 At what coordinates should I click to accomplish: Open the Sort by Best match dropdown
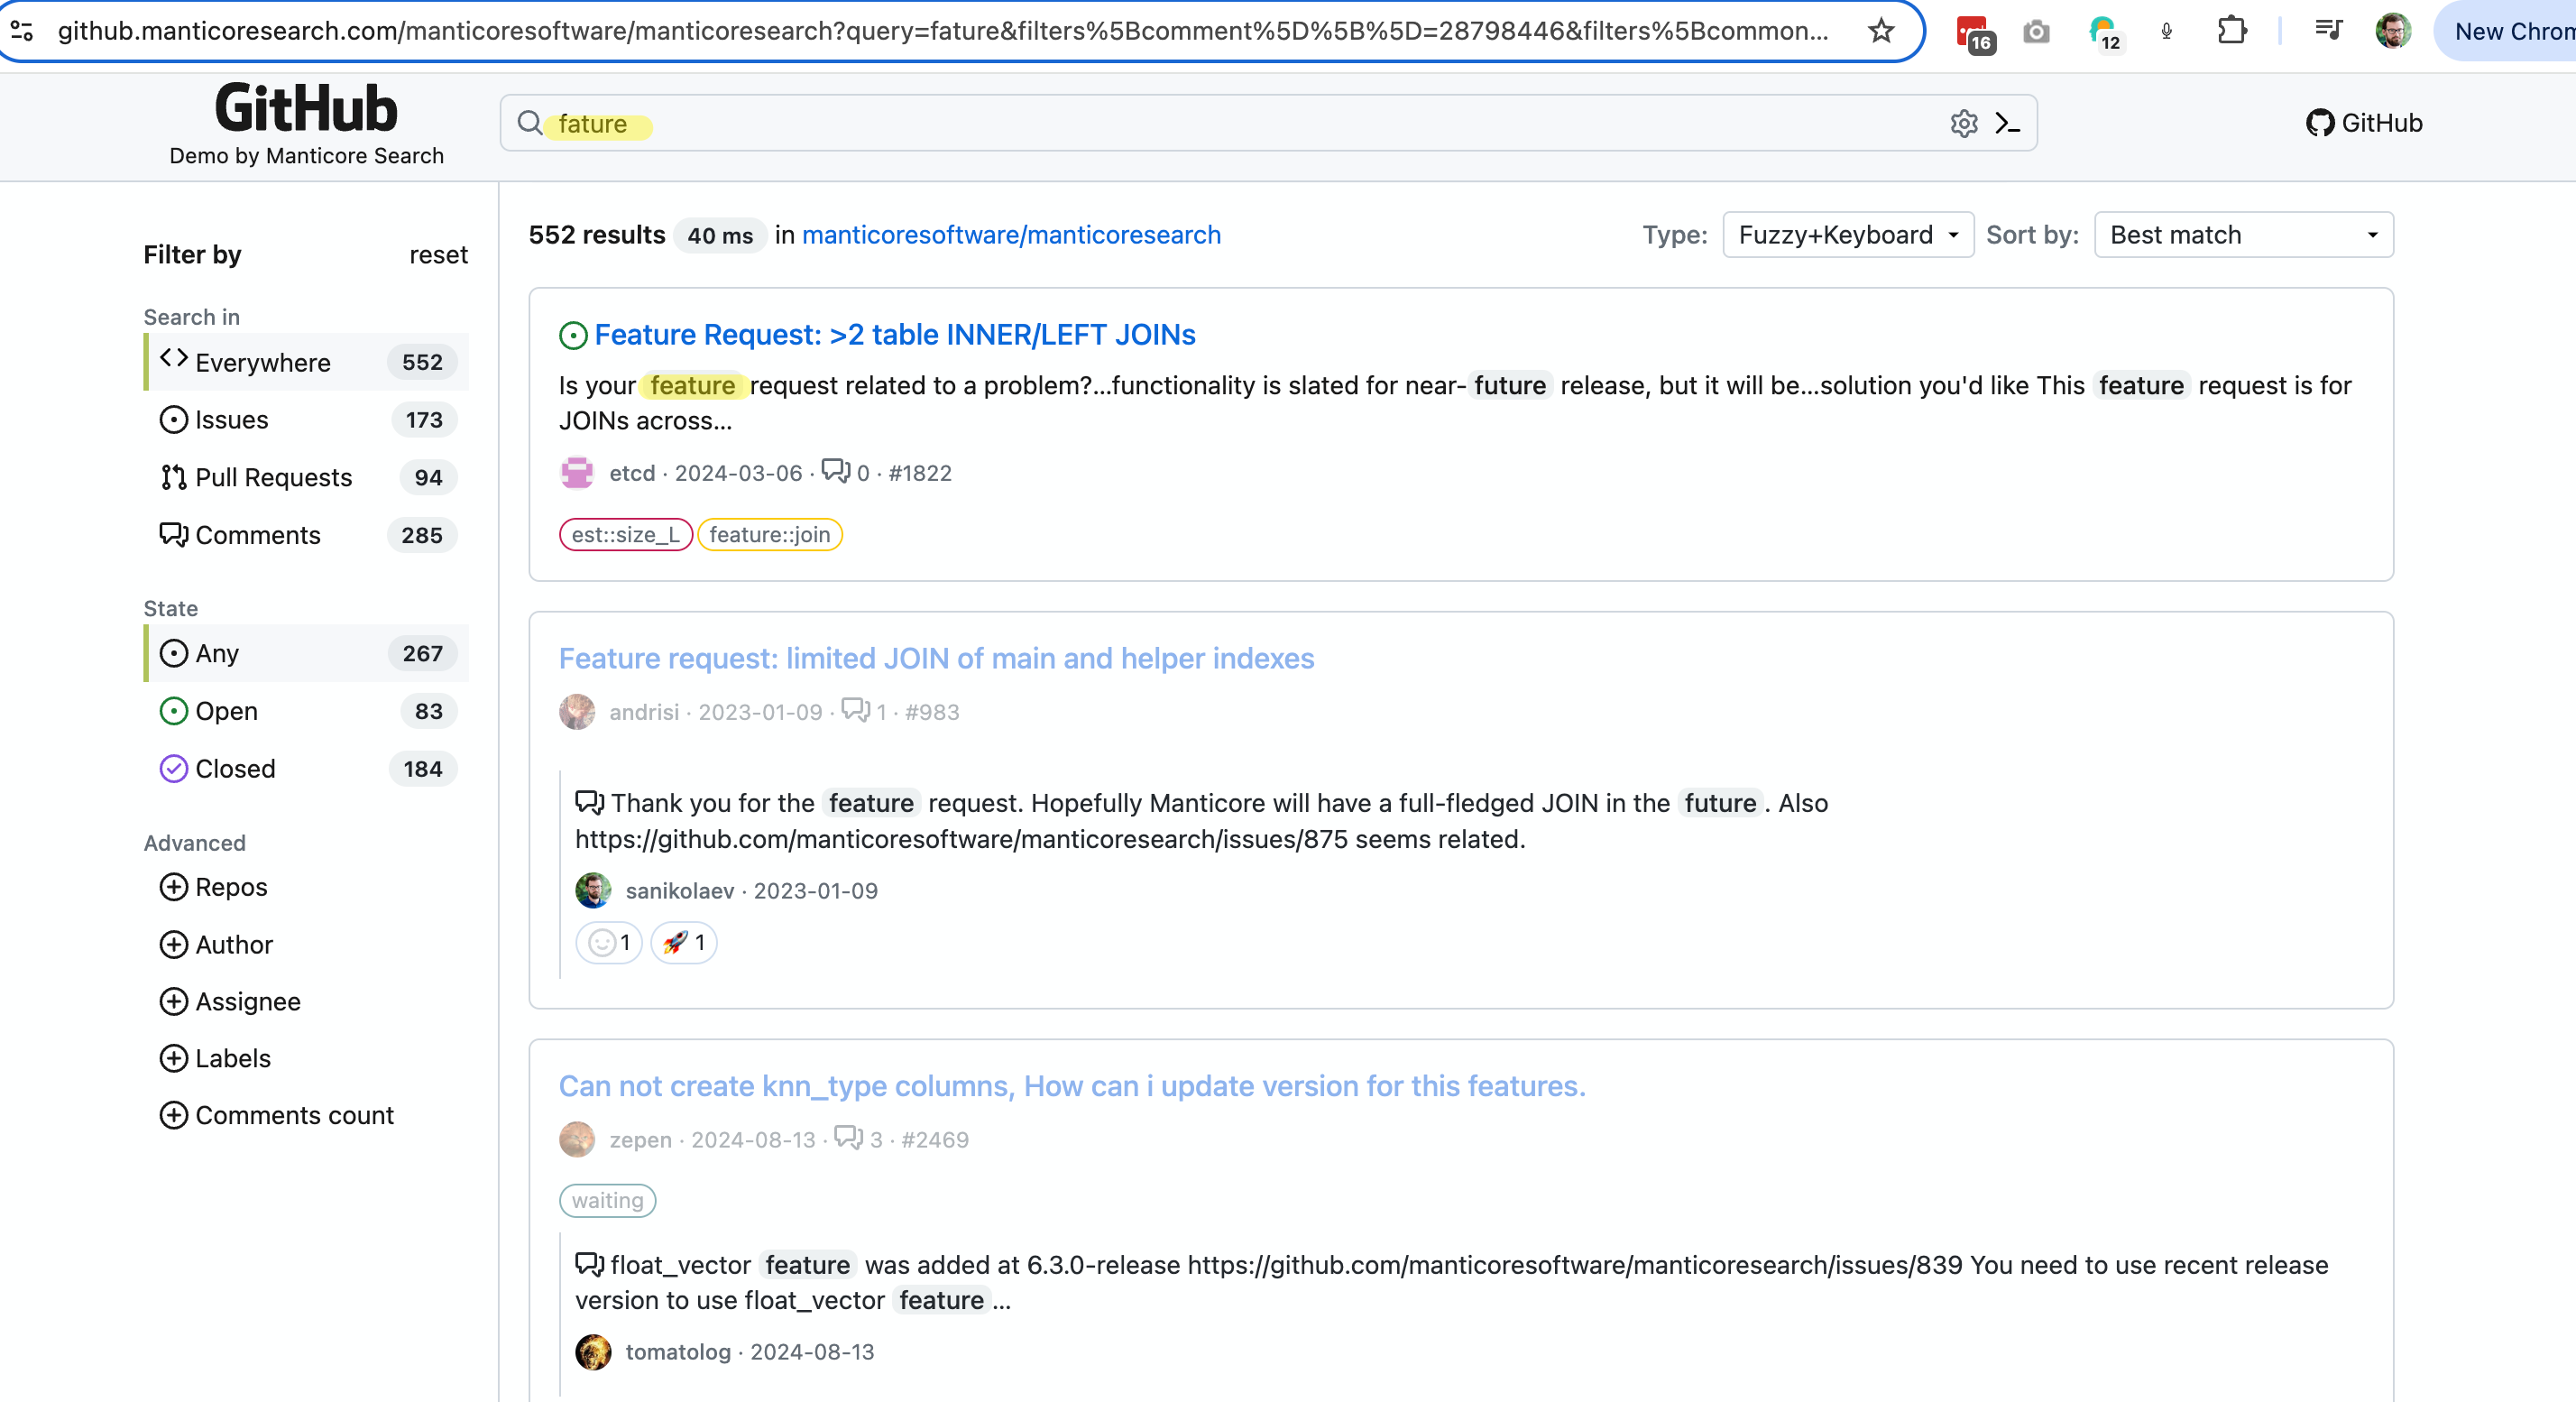[2243, 235]
